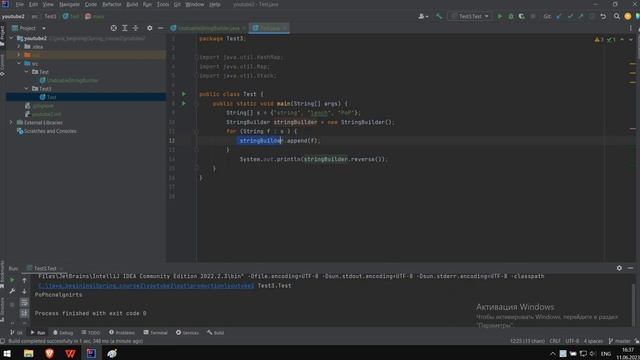
Task: Open the Window menu
Action: (195, 4)
